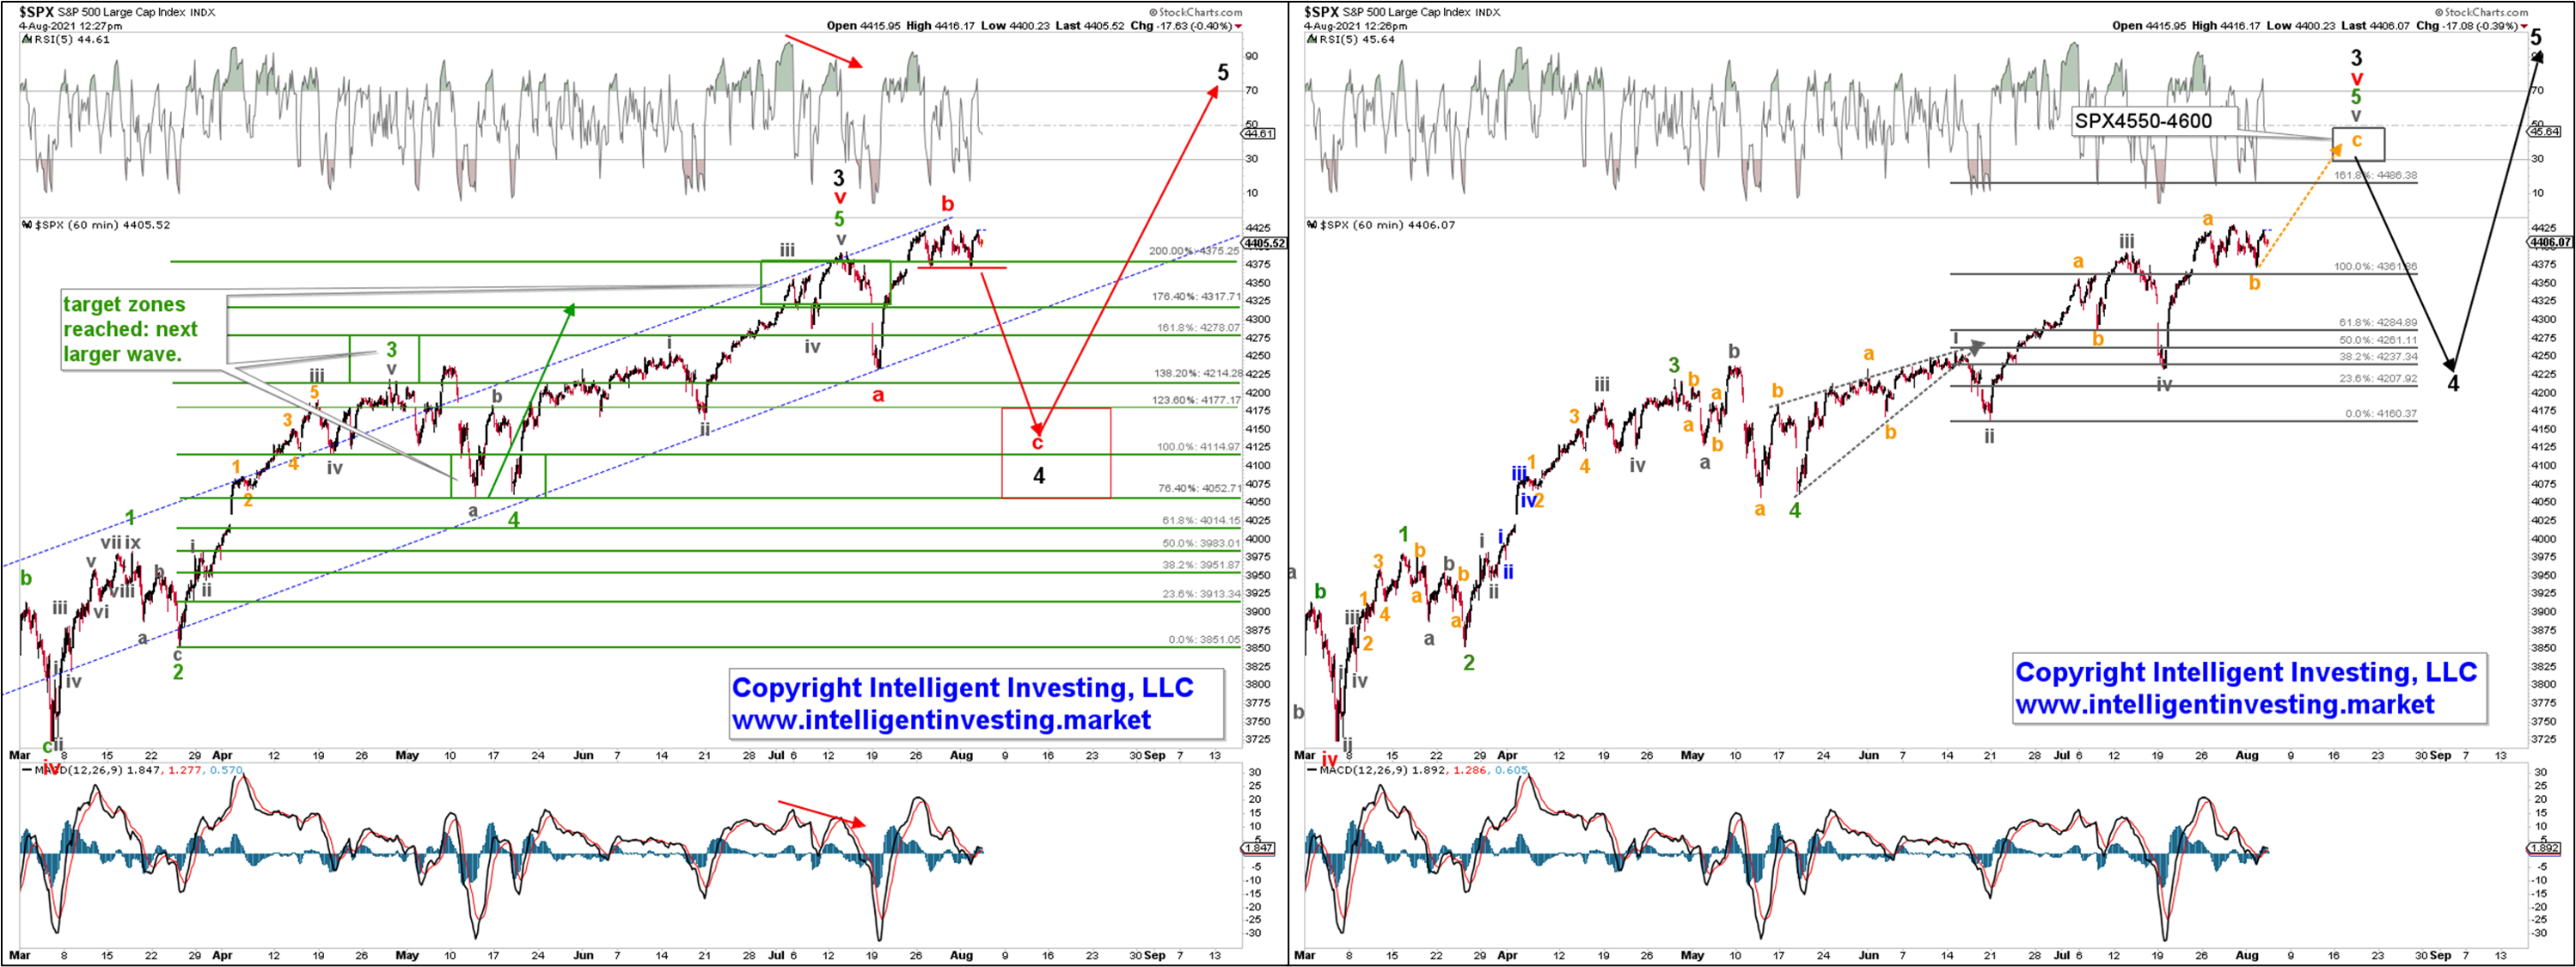Select the SPX4550-4600 target callout box

point(2154,121)
